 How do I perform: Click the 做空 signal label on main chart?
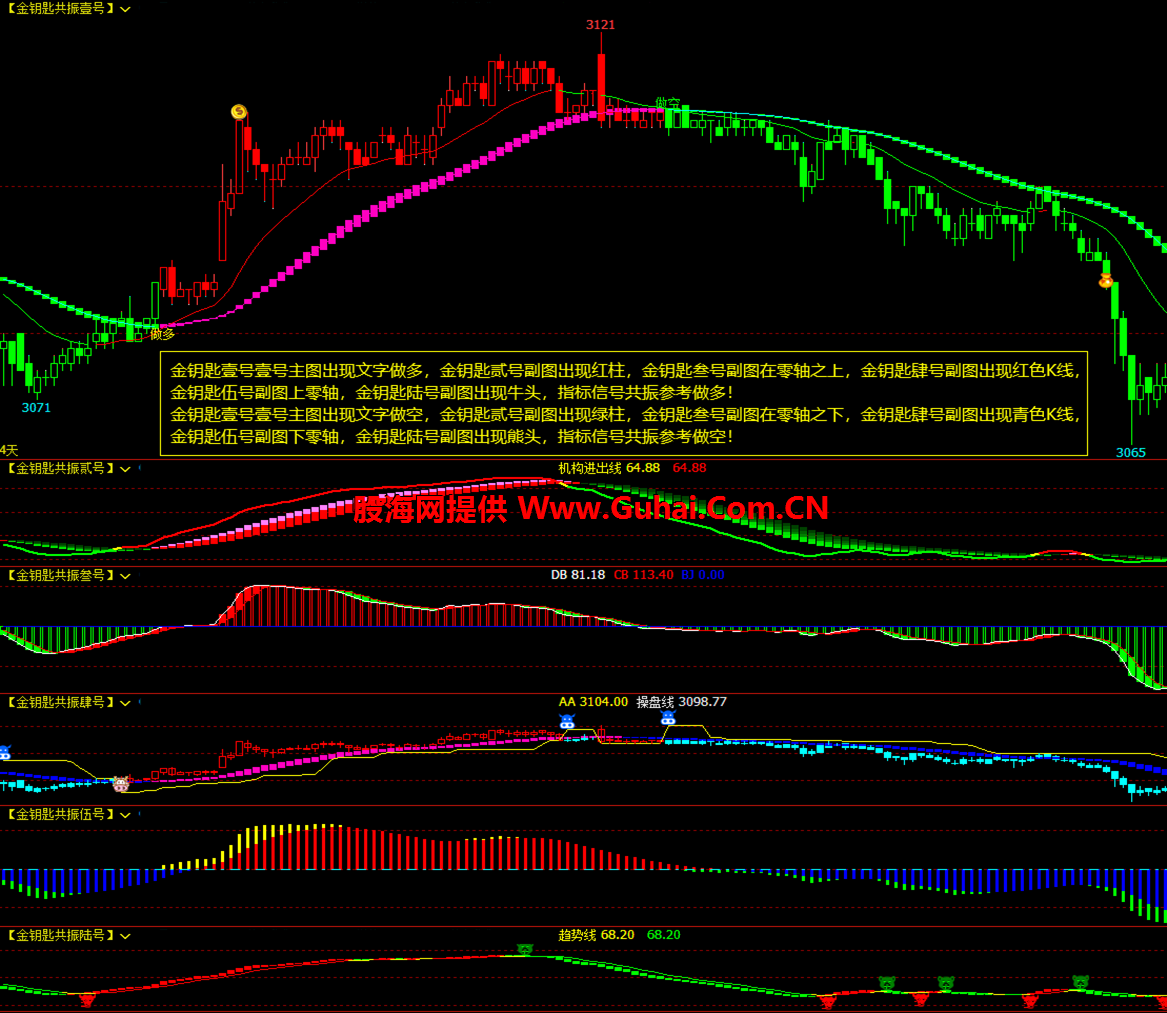pyautogui.click(x=668, y=102)
